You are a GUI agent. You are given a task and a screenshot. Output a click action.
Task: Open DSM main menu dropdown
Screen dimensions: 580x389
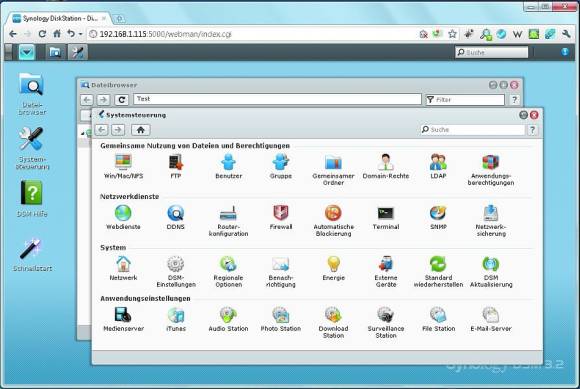click(x=27, y=52)
